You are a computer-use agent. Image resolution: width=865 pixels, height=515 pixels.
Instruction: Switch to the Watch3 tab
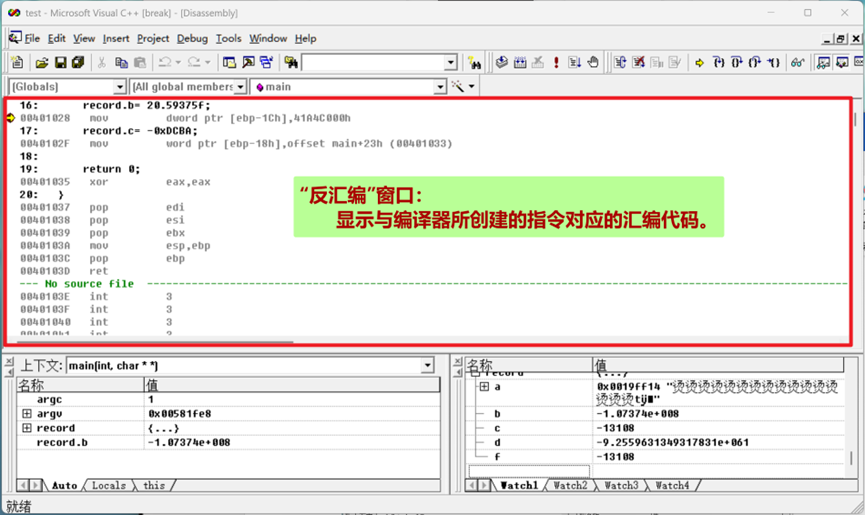(621, 485)
